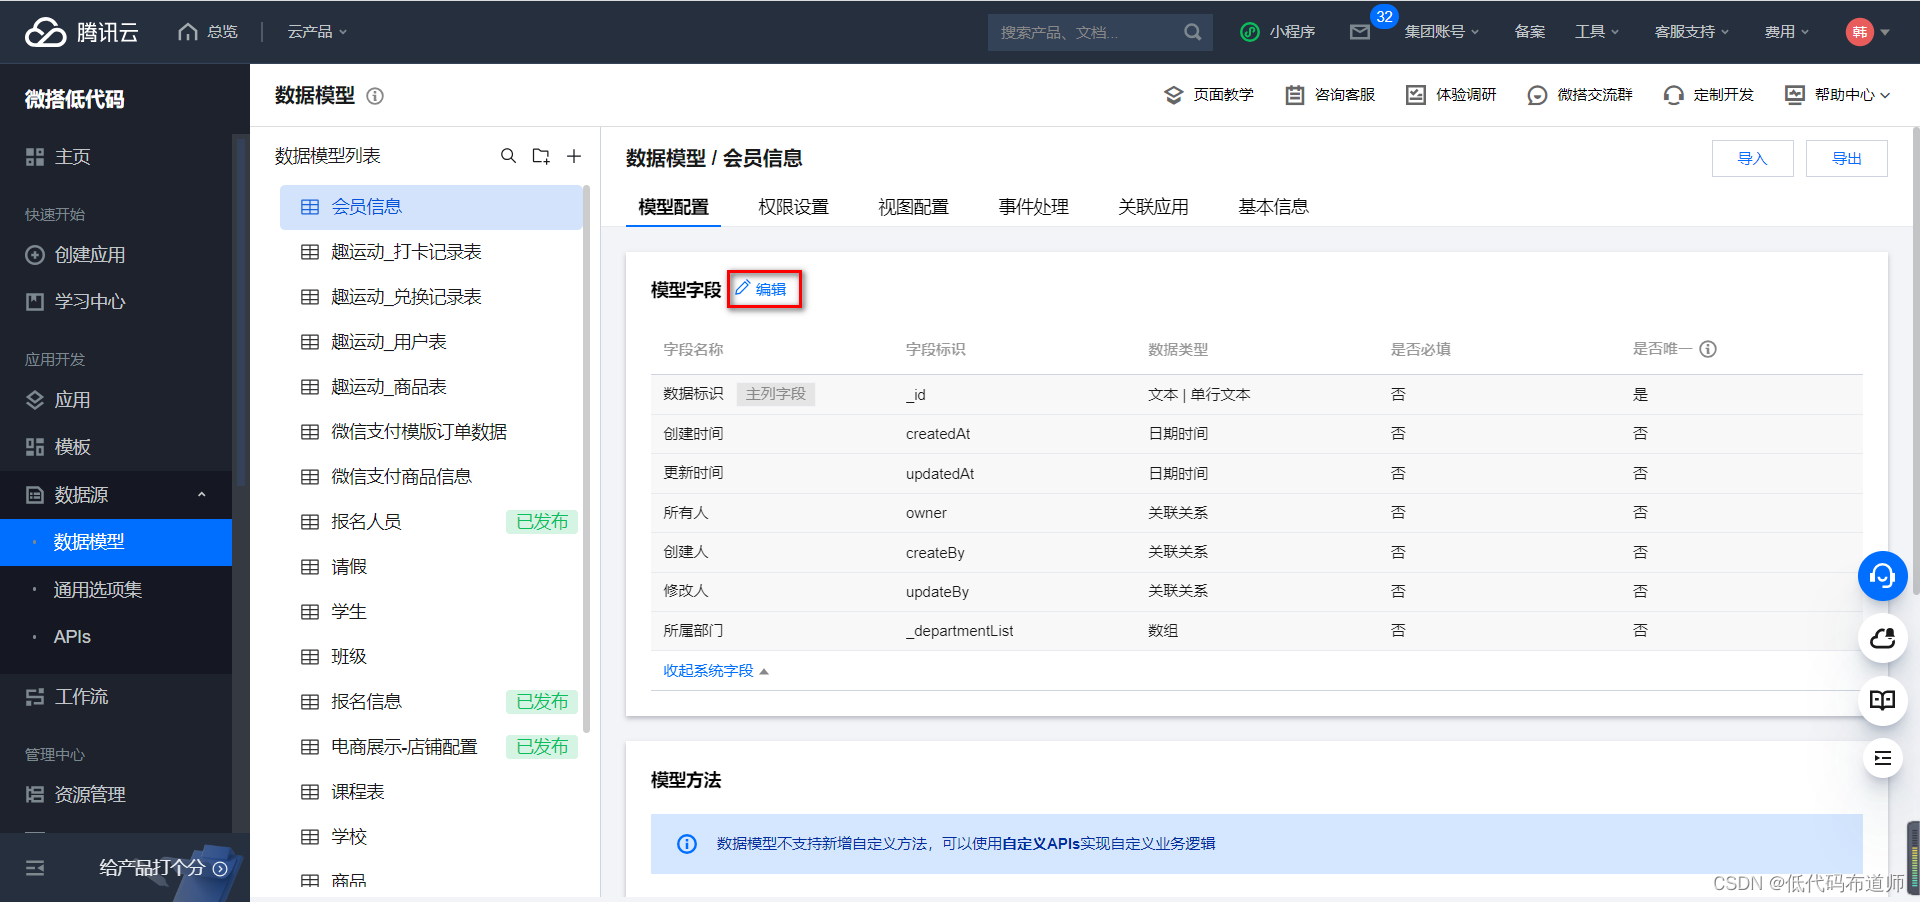Switch to 模型配置 tab
Screen dimensions: 1920x902
coord(673,207)
